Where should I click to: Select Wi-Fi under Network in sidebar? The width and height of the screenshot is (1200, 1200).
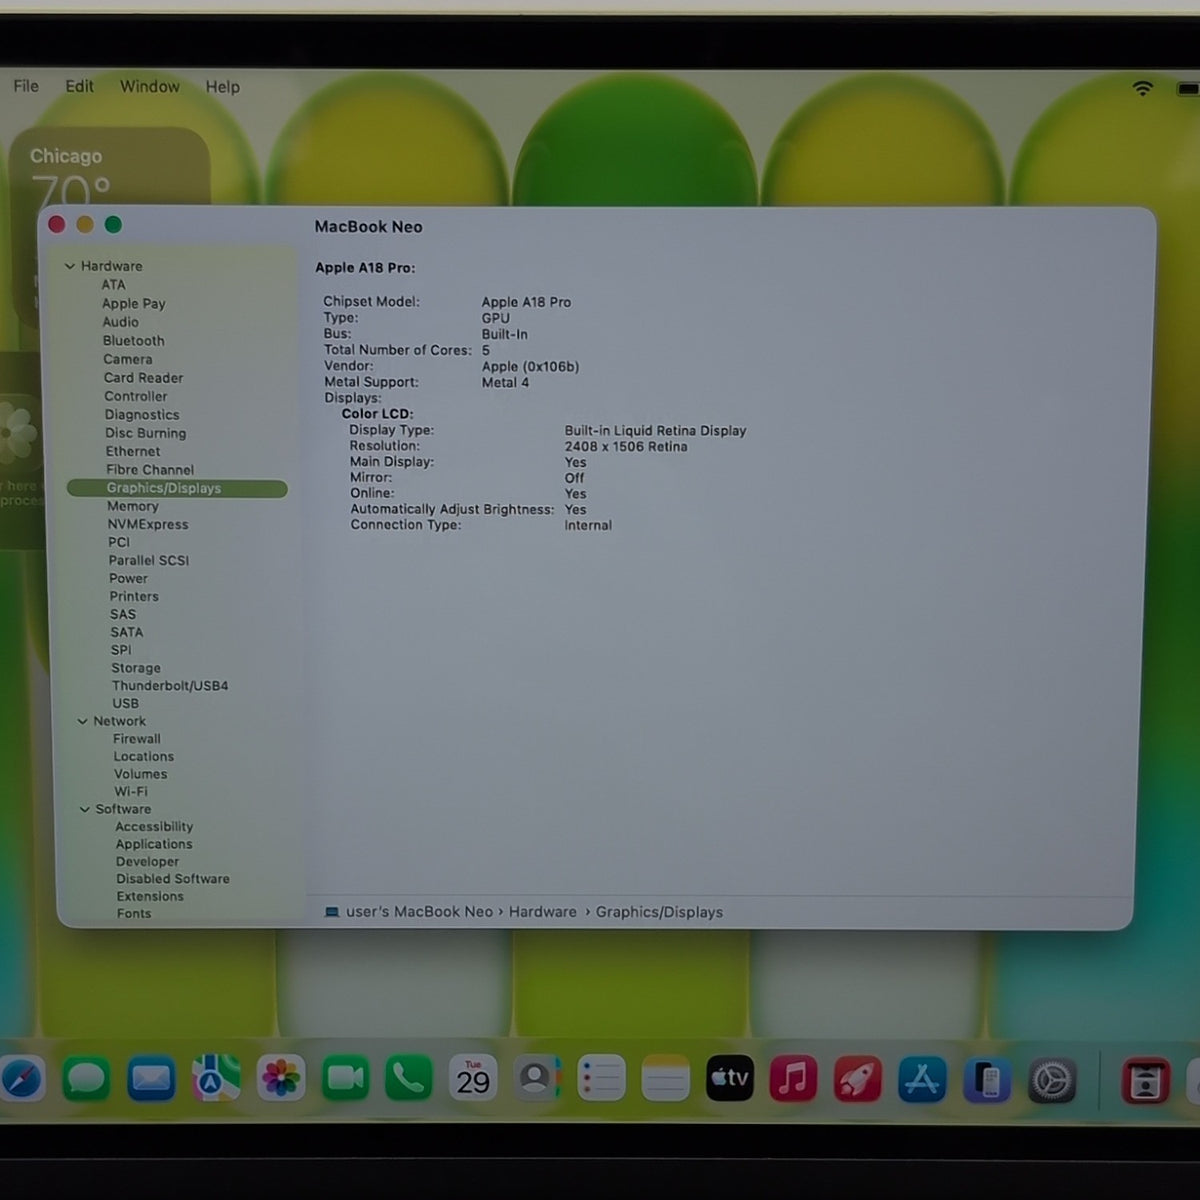coord(131,791)
